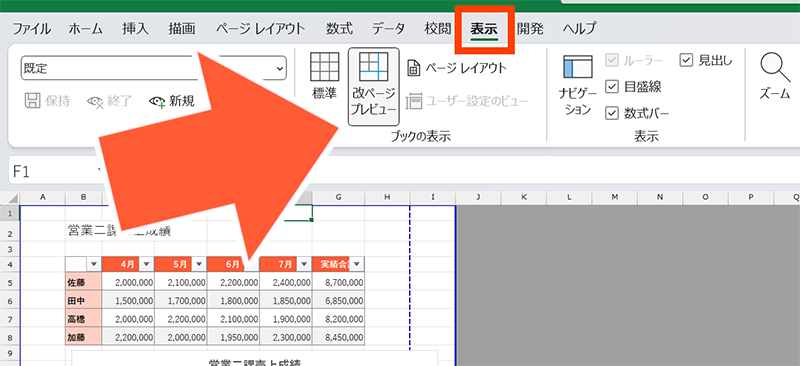This screenshot has width=800, height=366.
Task: Open the ヘルプ tab
Action: [x=579, y=29]
